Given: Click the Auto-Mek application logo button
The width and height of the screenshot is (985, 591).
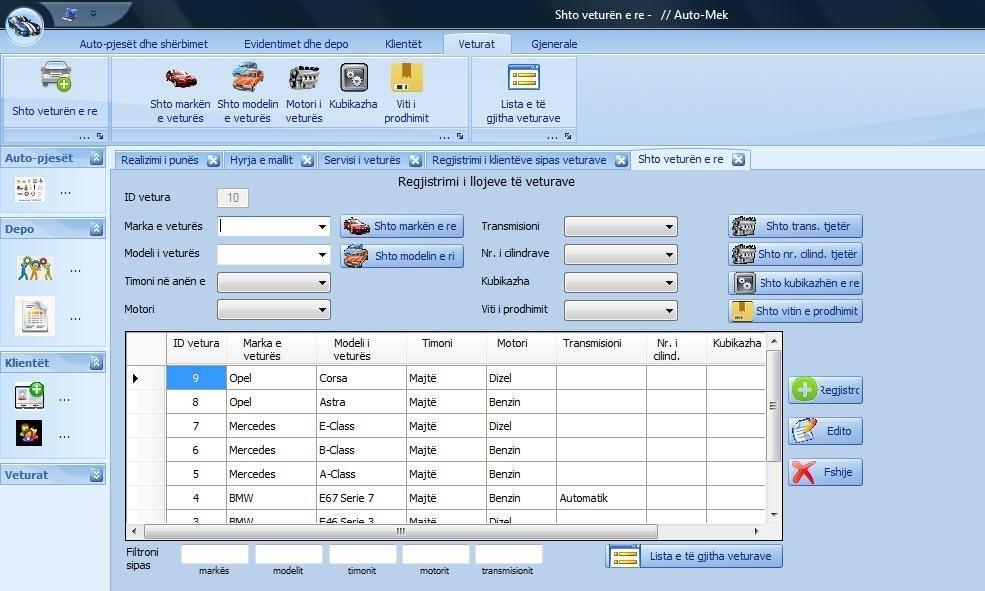Looking at the screenshot, I should (x=24, y=24).
